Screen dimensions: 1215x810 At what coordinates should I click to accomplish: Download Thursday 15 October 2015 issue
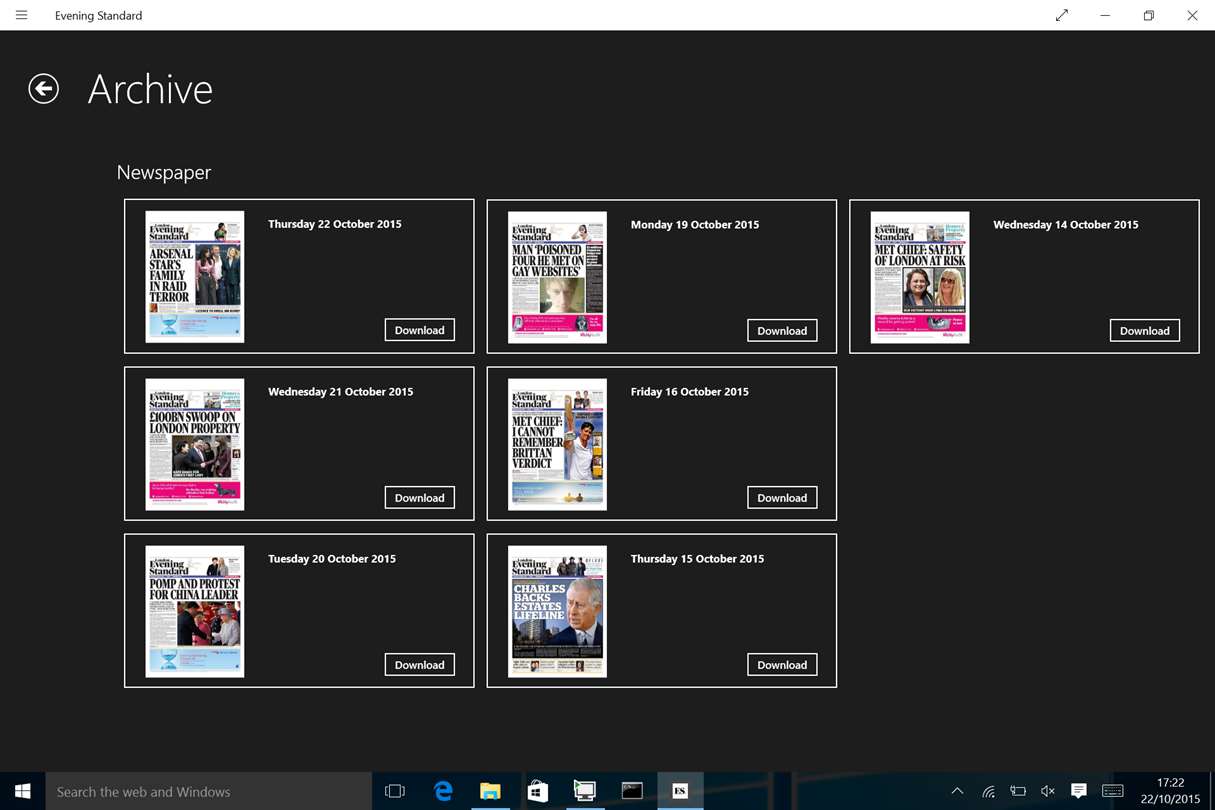(782, 664)
